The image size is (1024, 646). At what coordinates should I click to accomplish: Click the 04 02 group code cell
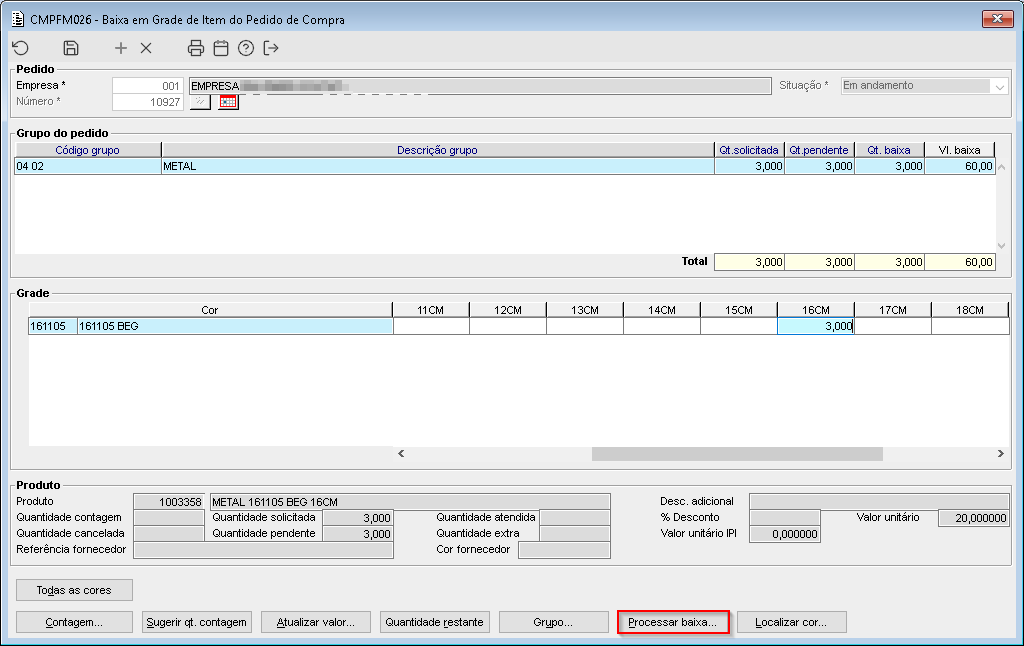click(x=88, y=166)
